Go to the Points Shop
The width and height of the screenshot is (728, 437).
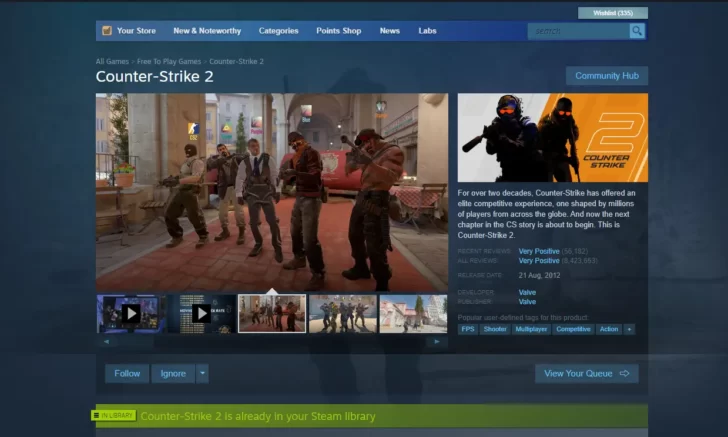click(x=338, y=31)
